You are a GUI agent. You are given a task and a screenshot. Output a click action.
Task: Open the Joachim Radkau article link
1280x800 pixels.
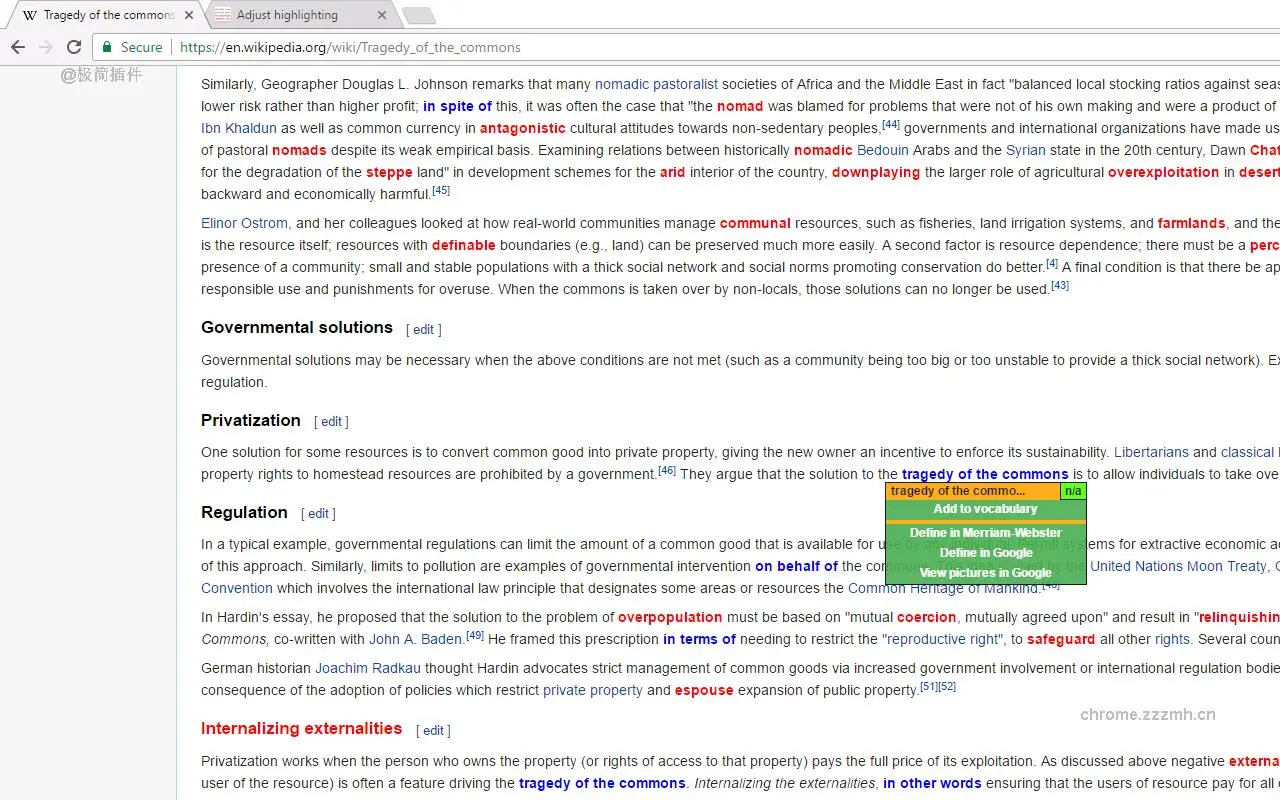click(x=367, y=668)
